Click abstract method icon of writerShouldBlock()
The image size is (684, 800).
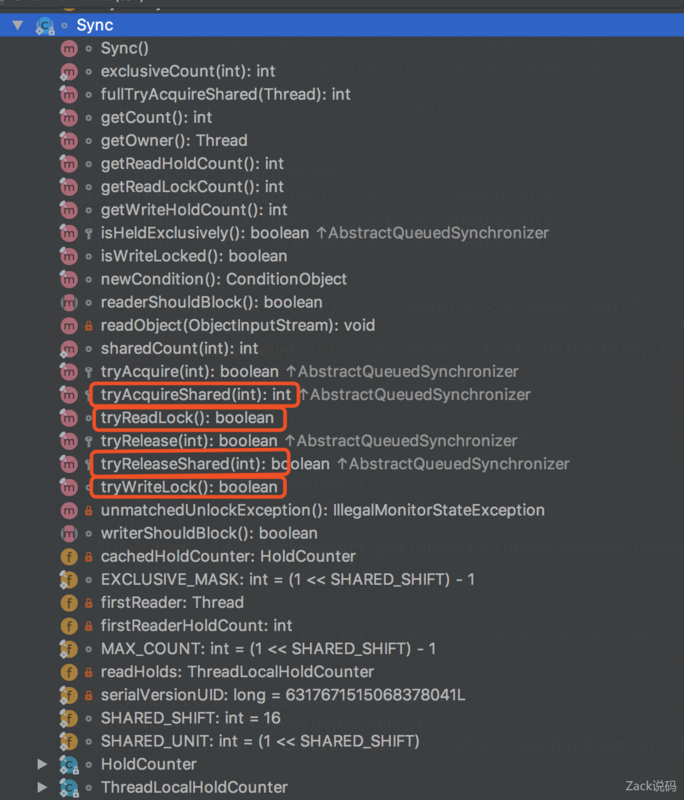[x=69, y=534]
